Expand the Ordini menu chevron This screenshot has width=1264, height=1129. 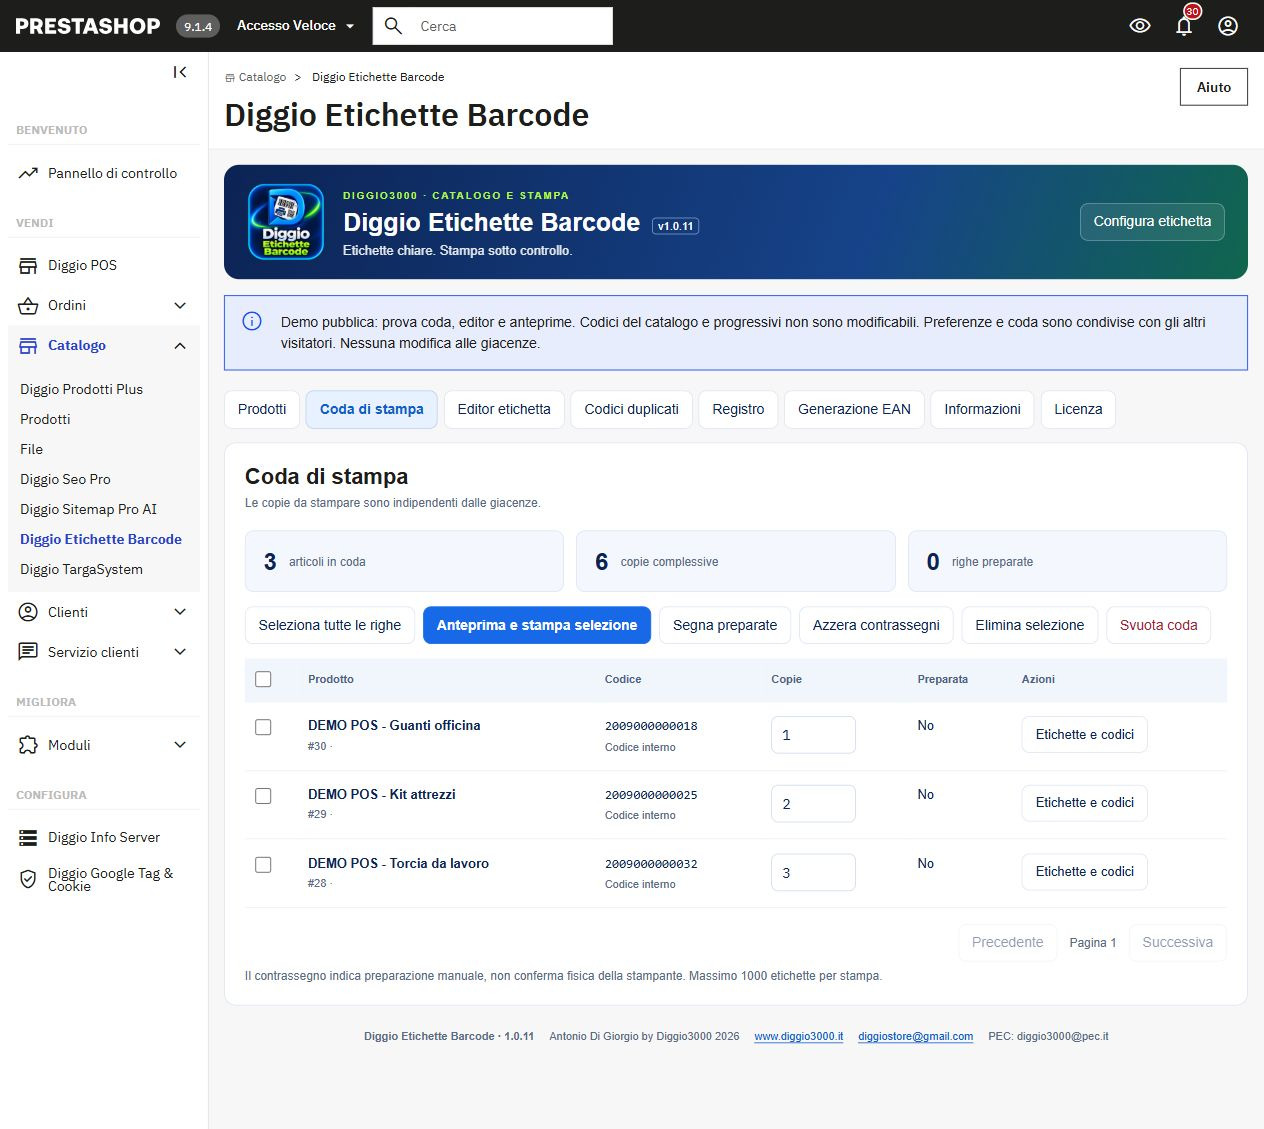pos(180,305)
